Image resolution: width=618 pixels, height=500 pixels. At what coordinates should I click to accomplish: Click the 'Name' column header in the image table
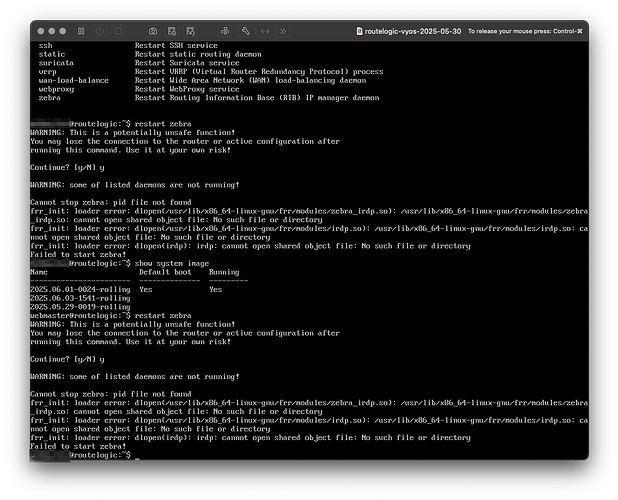39,272
